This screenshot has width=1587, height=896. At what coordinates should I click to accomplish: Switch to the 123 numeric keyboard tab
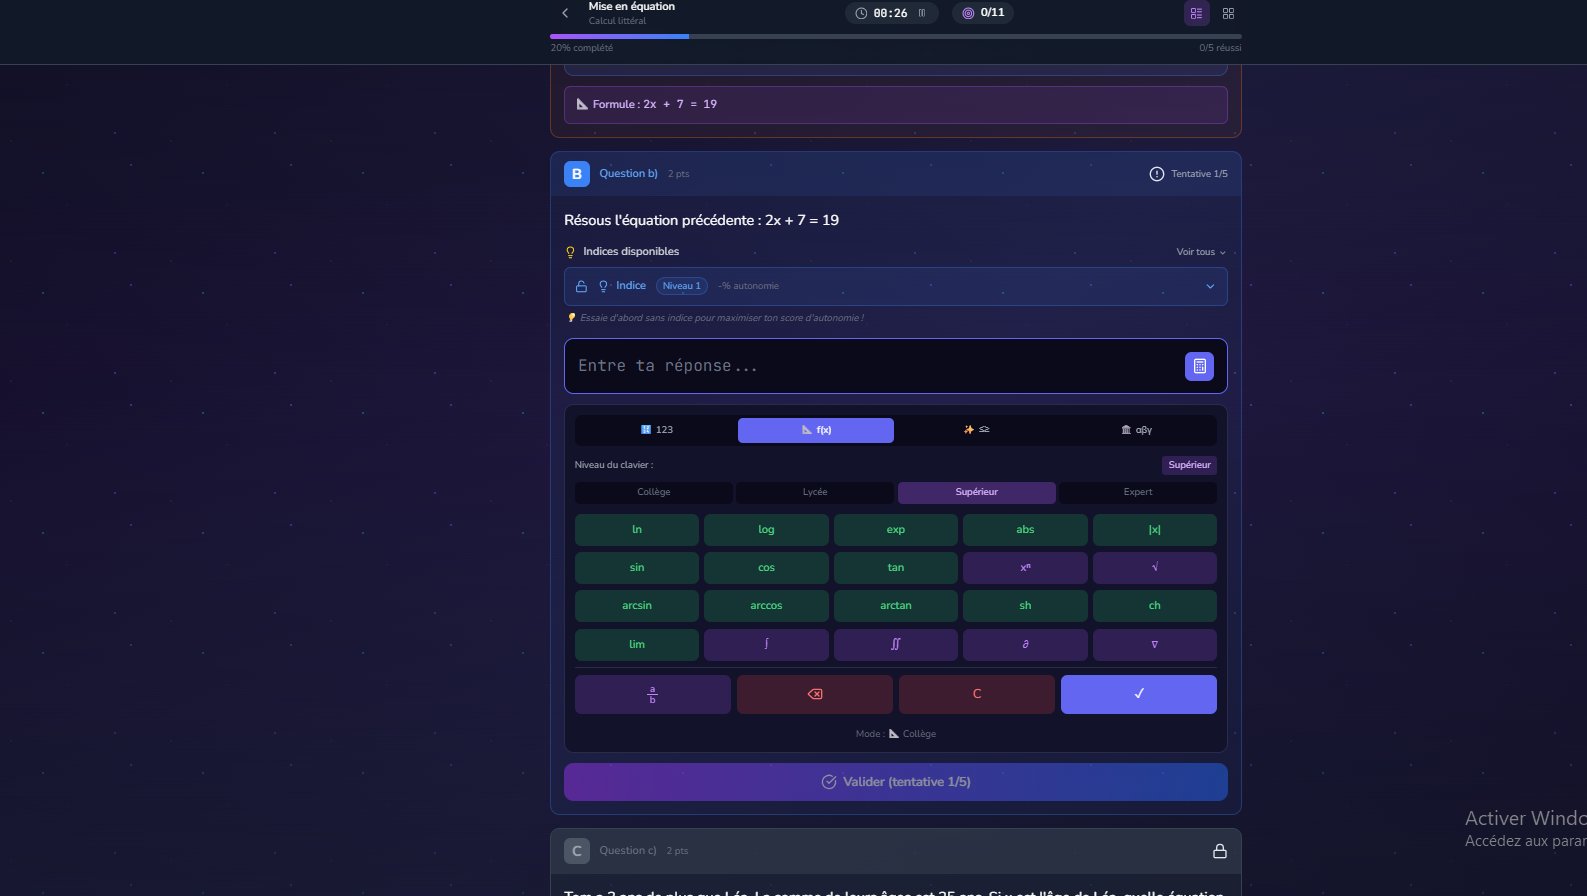(656, 430)
